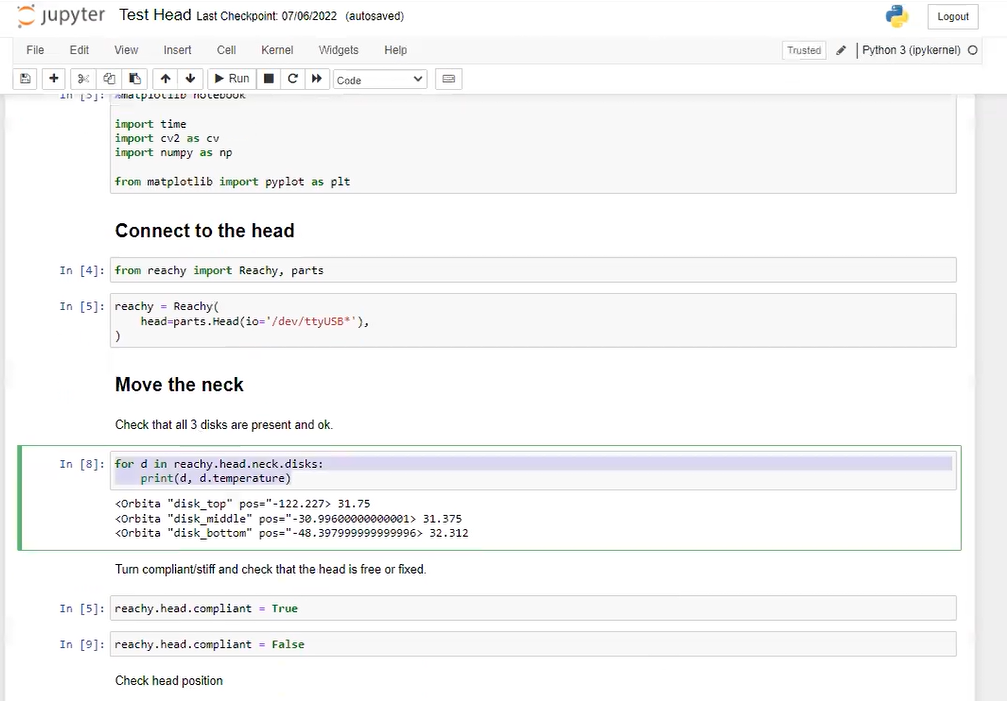Open the cell type Code dropdown
This screenshot has height=701, width=1007.
pyautogui.click(x=380, y=80)
